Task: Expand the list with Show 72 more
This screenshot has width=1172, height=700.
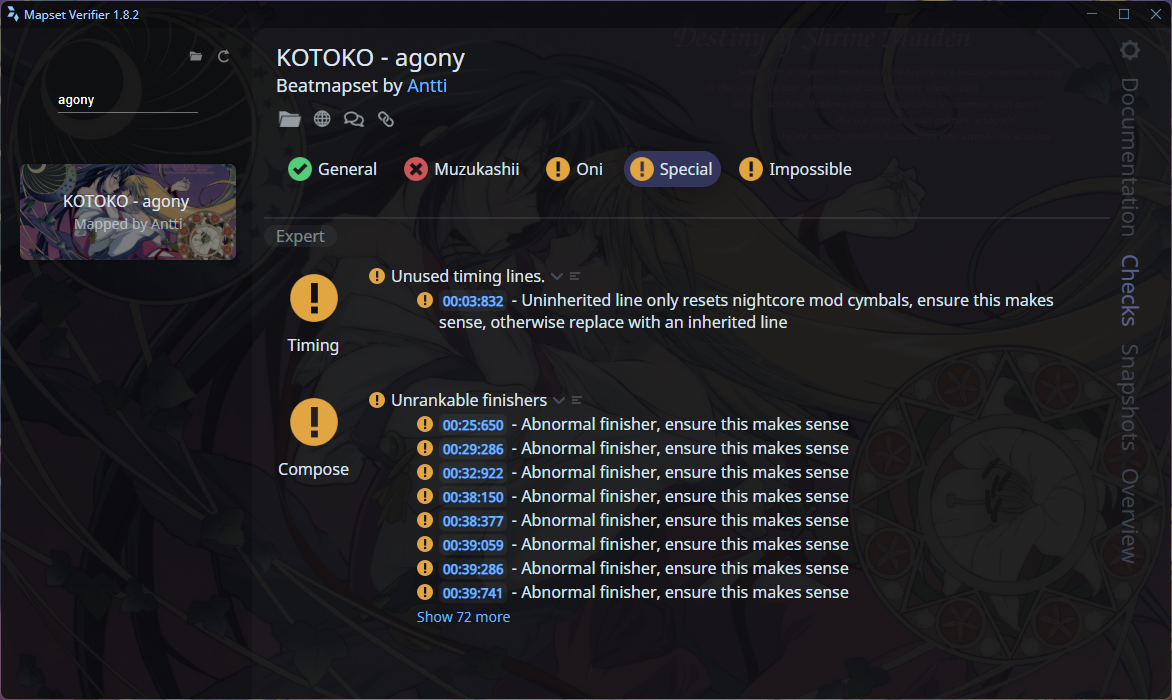Action: coord(463,617)
